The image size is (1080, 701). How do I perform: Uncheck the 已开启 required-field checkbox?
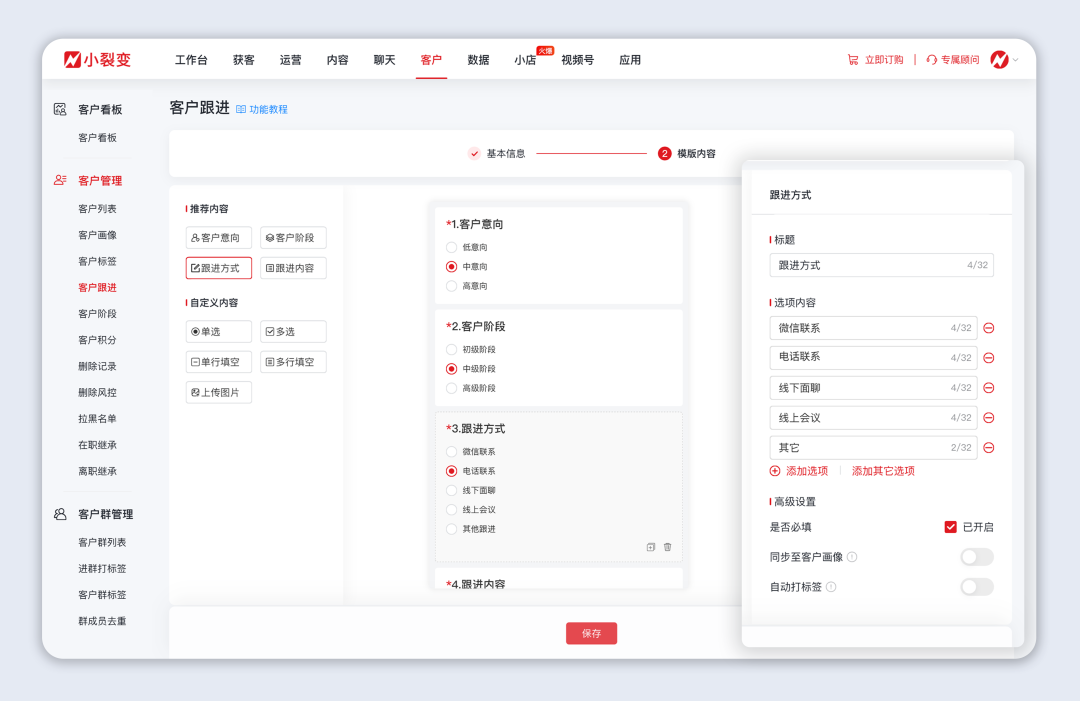coord(949,527)
